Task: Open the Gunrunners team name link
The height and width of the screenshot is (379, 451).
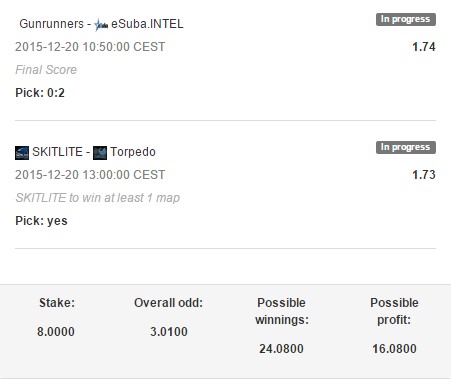Action: [x=52, y=24]
